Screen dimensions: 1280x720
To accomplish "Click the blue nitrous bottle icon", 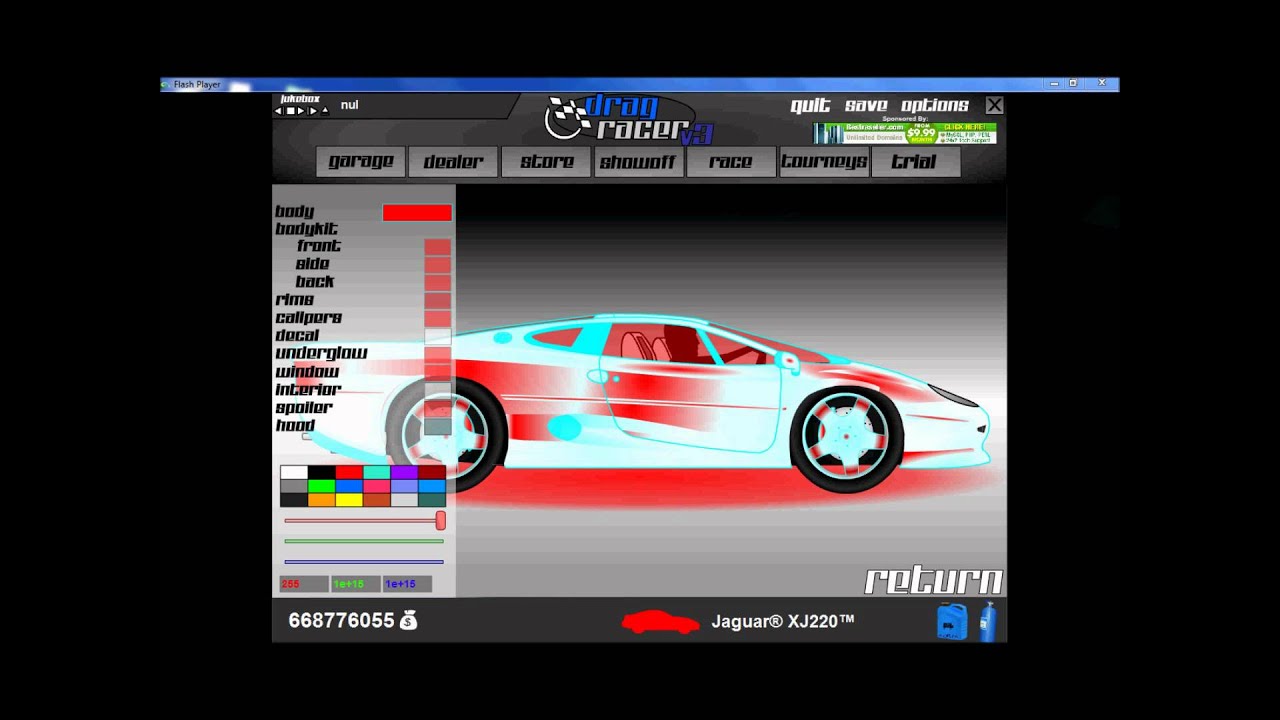I will pos(987,621).
